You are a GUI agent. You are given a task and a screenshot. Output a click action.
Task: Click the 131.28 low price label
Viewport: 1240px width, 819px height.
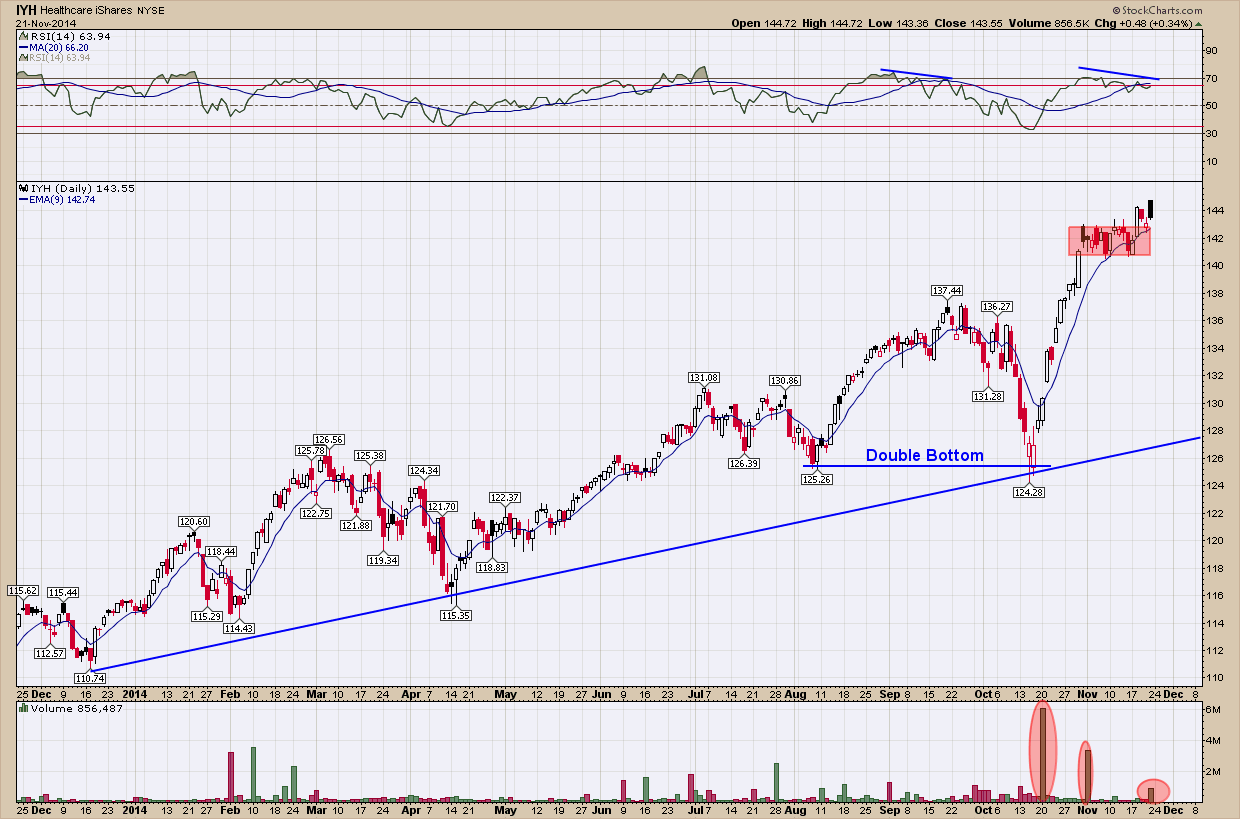(988, 396)
